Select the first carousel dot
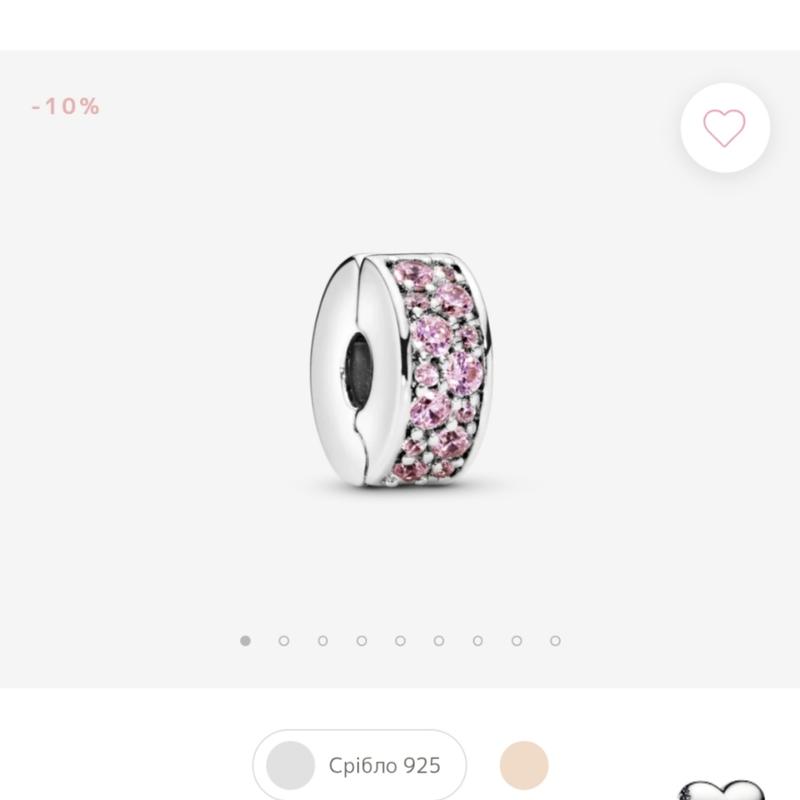Viewport: 800px width, 800px height. point(245,640)
